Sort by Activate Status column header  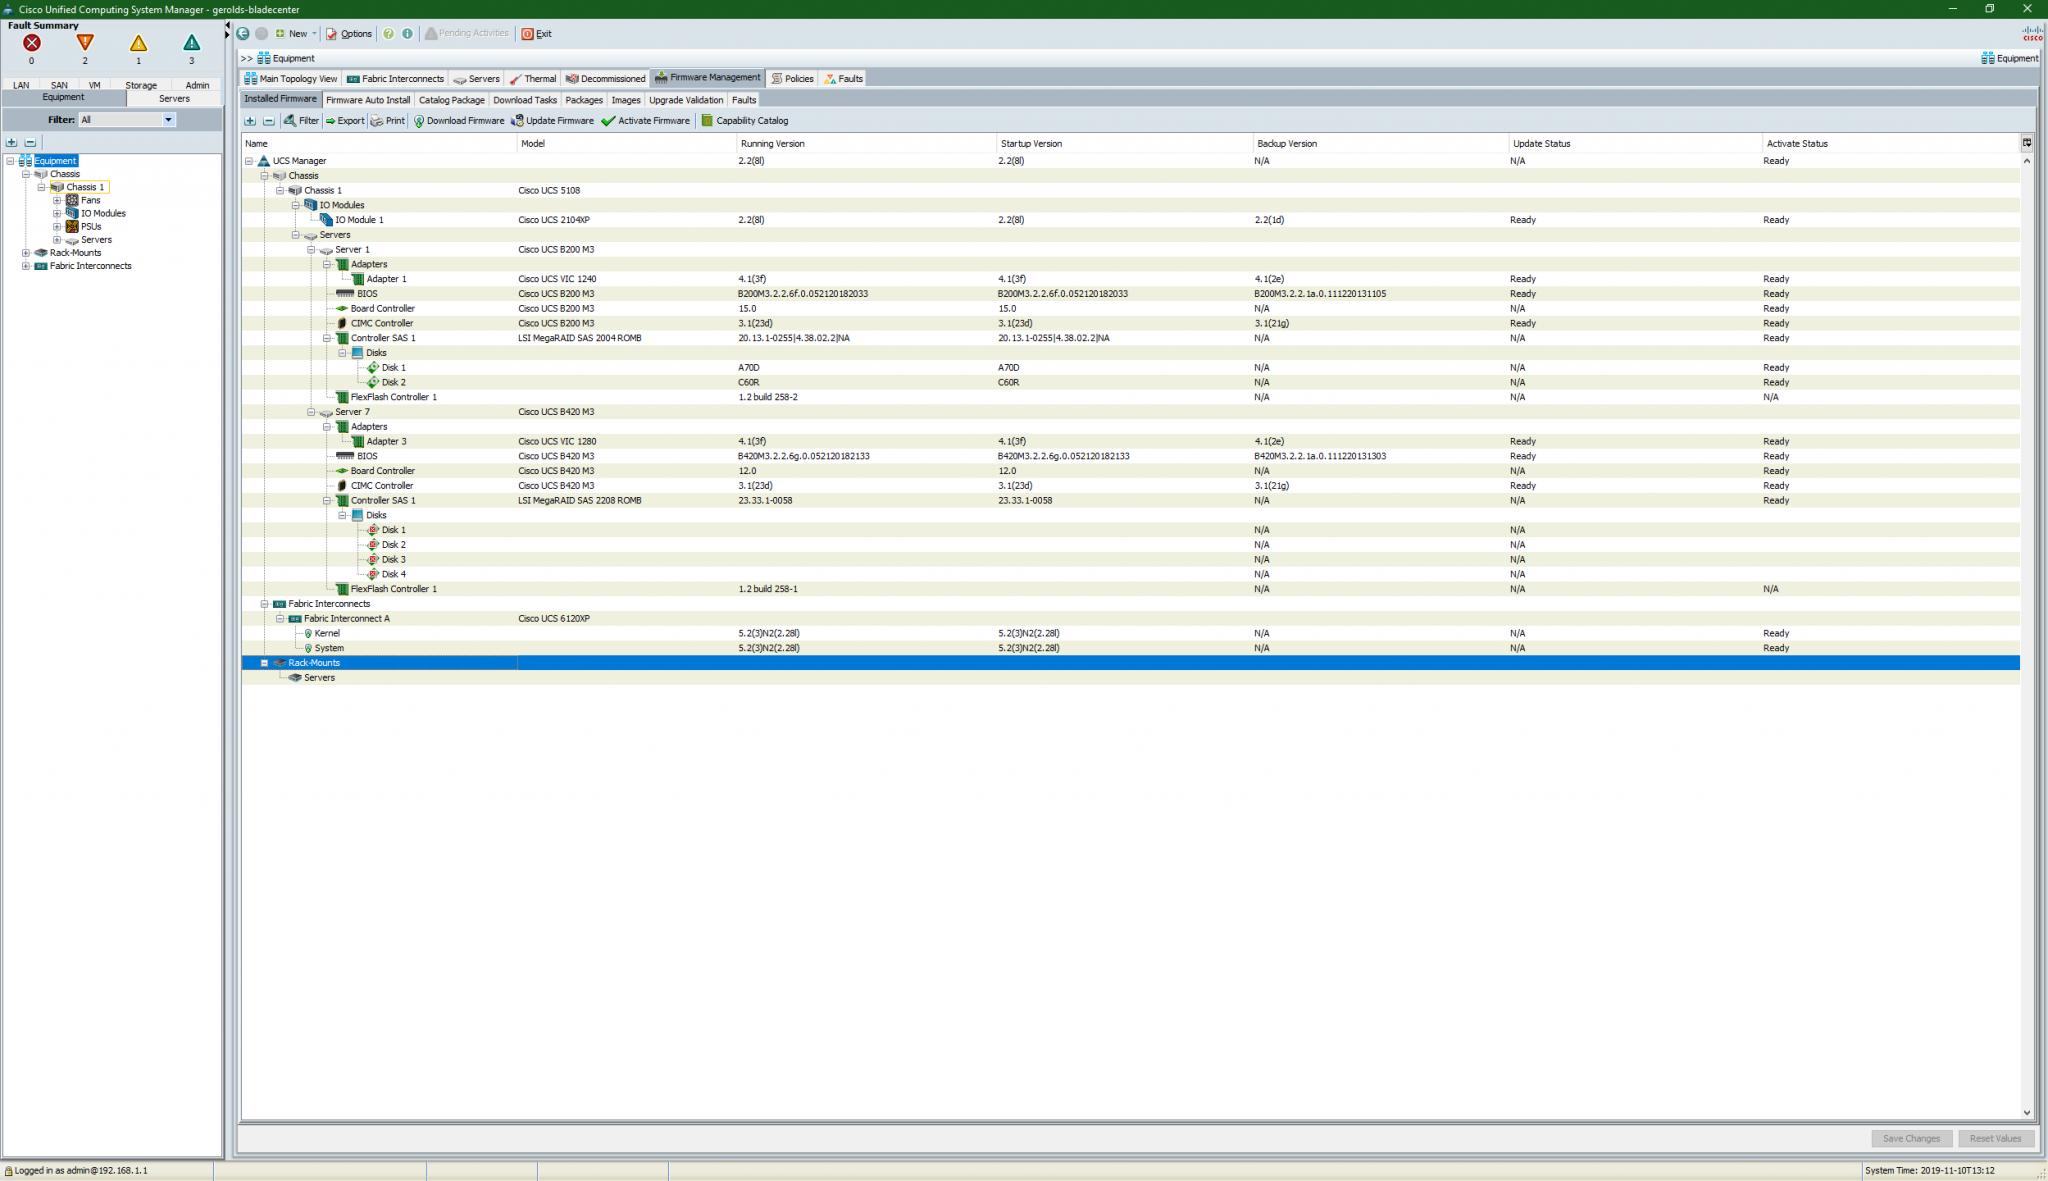tap(1890, 143)
